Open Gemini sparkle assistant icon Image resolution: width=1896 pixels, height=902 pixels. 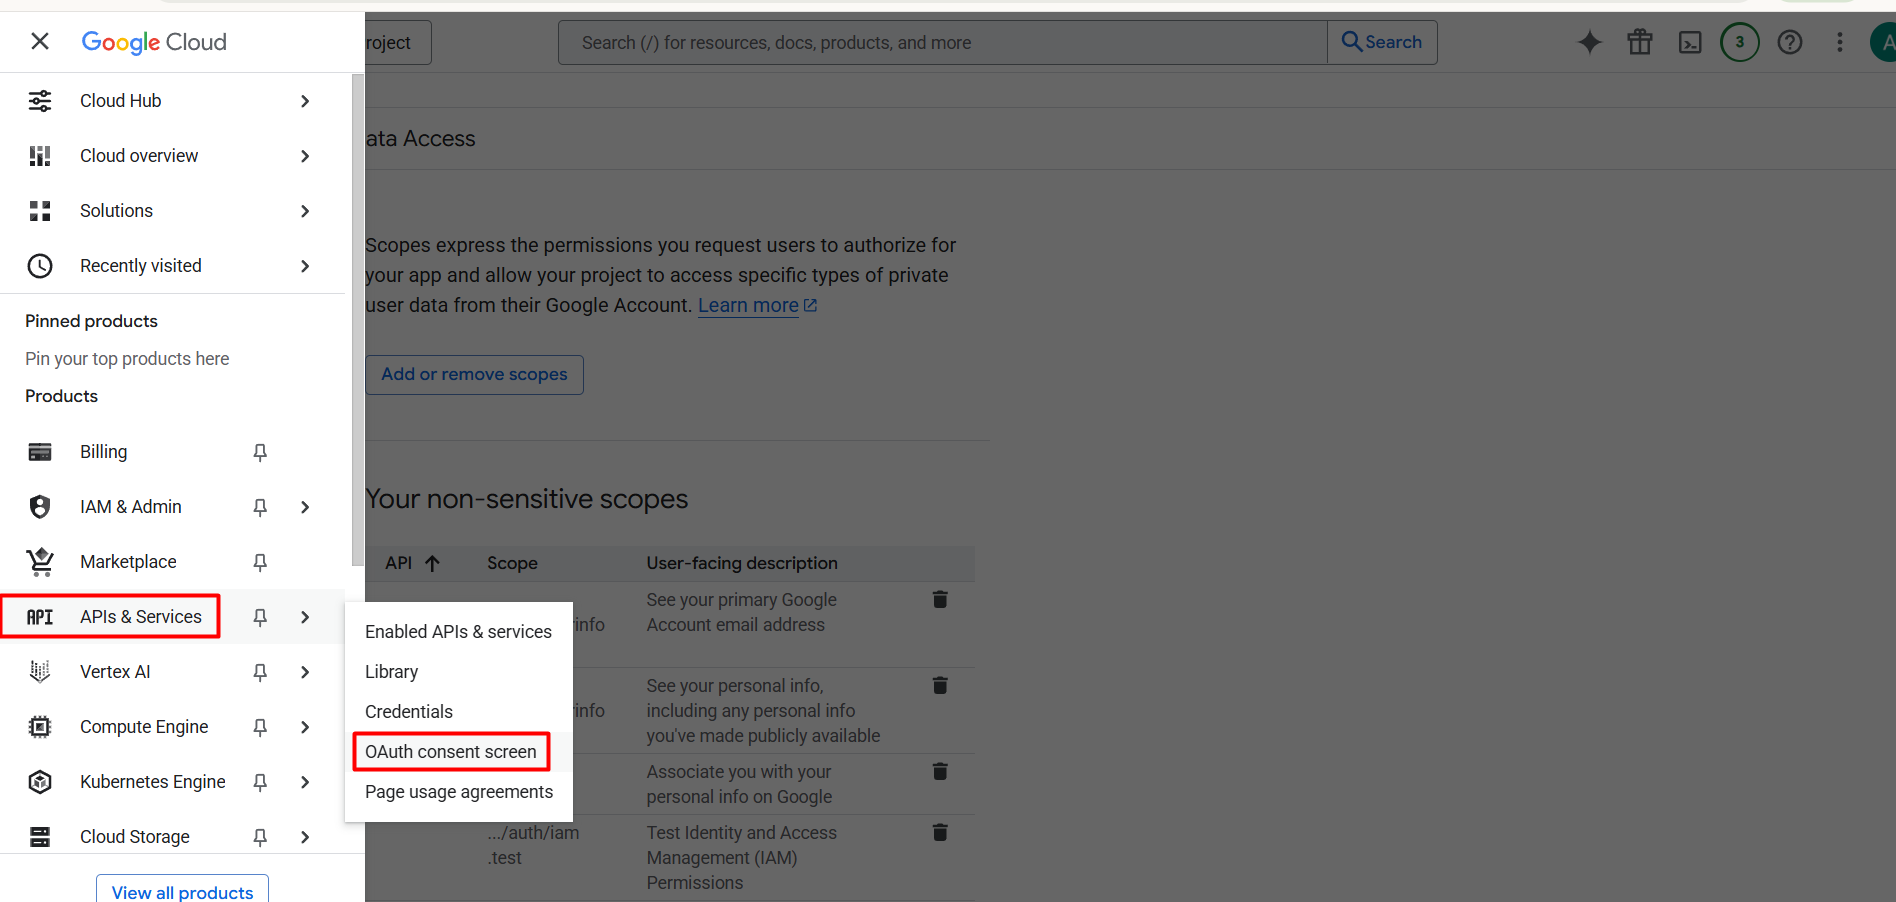click(x=1589, y=42)
